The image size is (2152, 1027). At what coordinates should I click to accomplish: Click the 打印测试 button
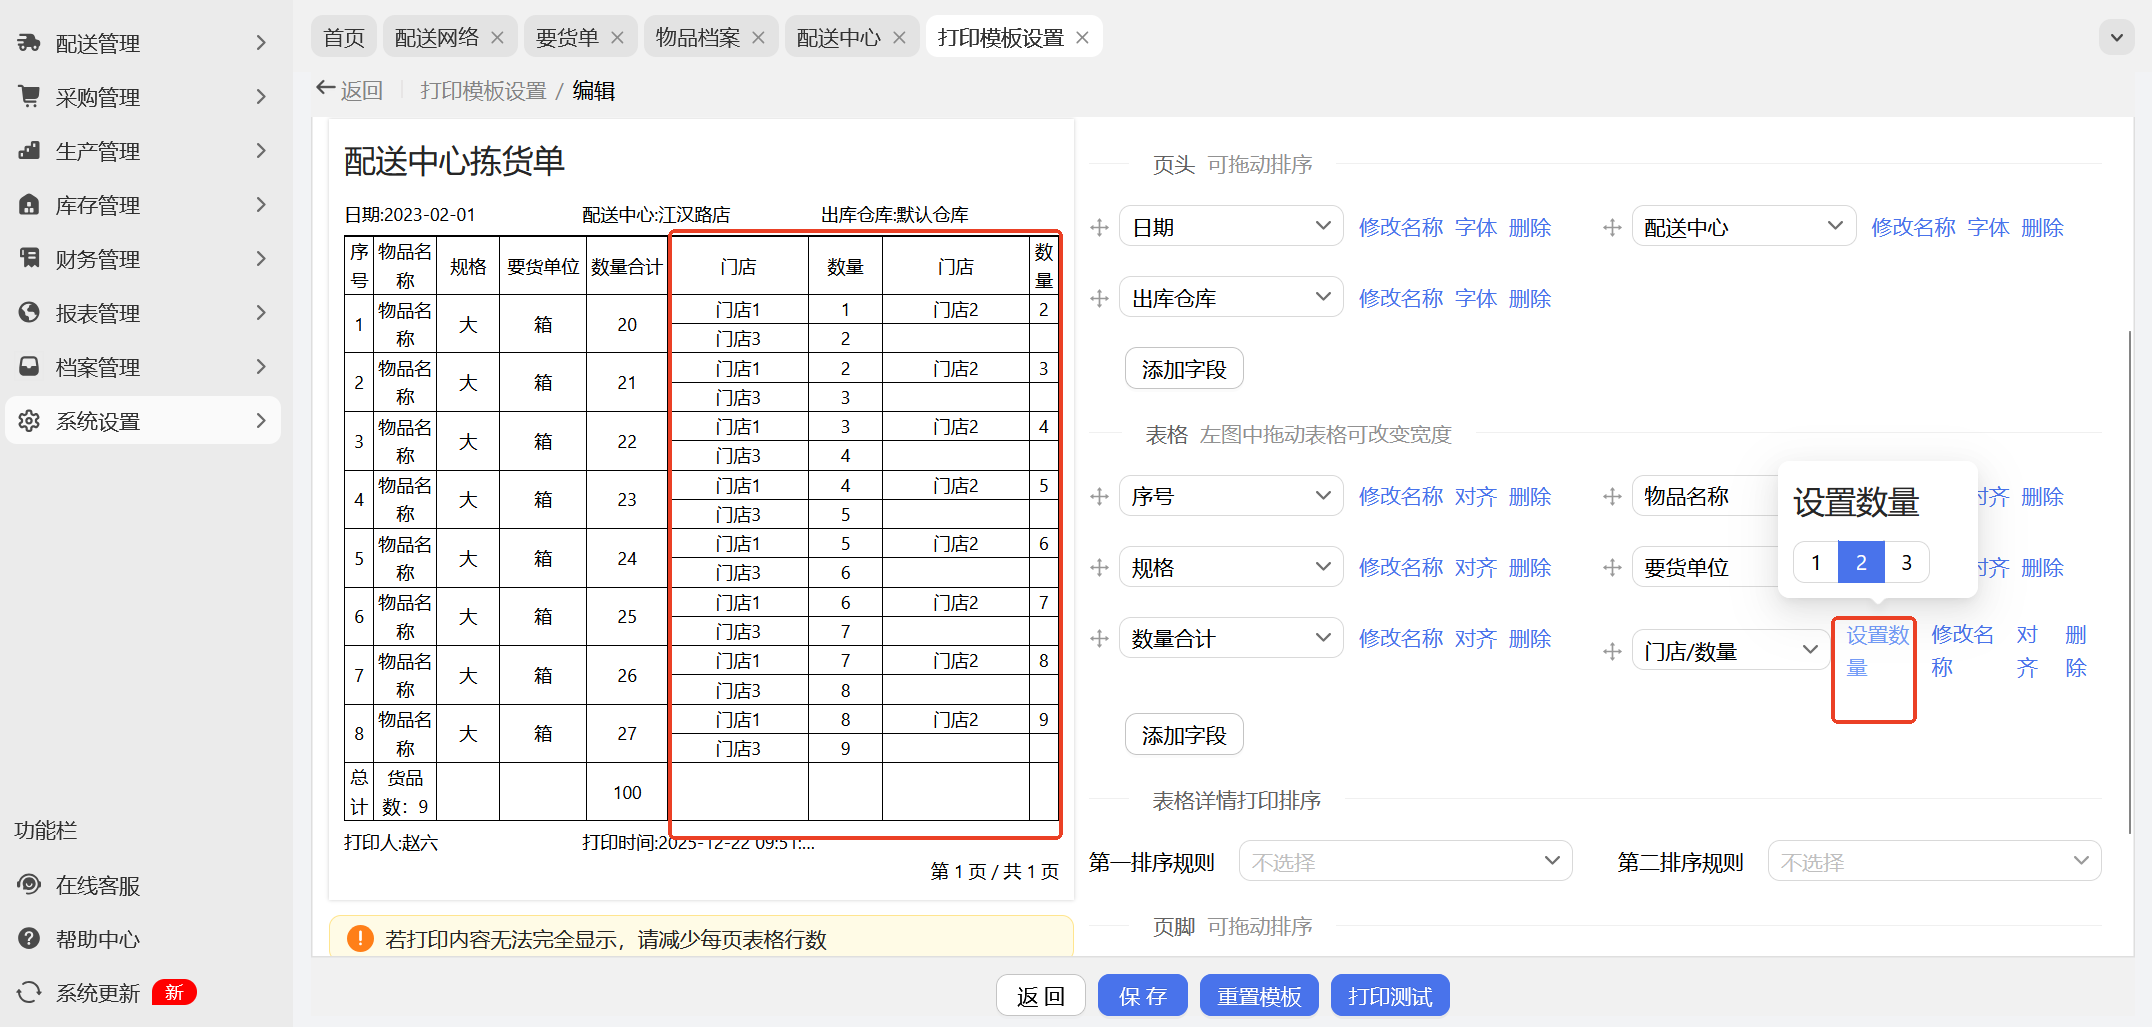[x=1390, y=996]
